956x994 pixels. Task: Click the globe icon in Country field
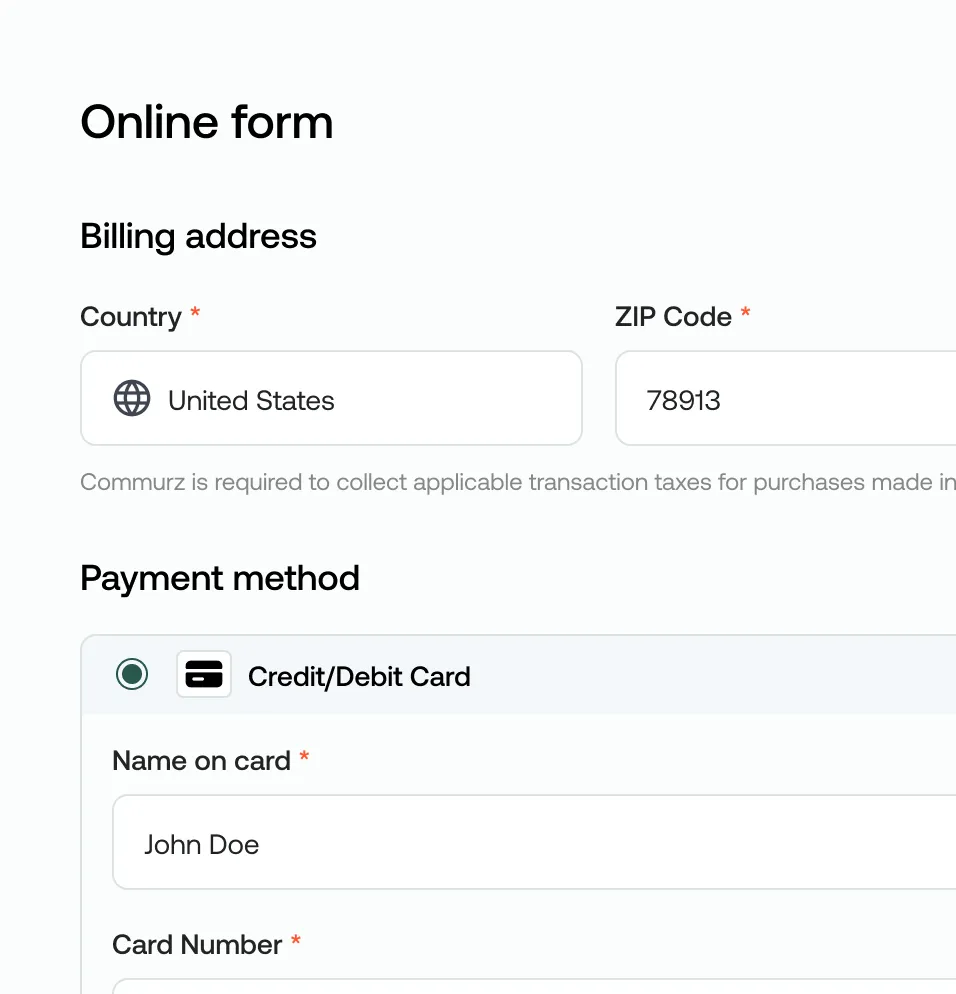coord(132,398)
